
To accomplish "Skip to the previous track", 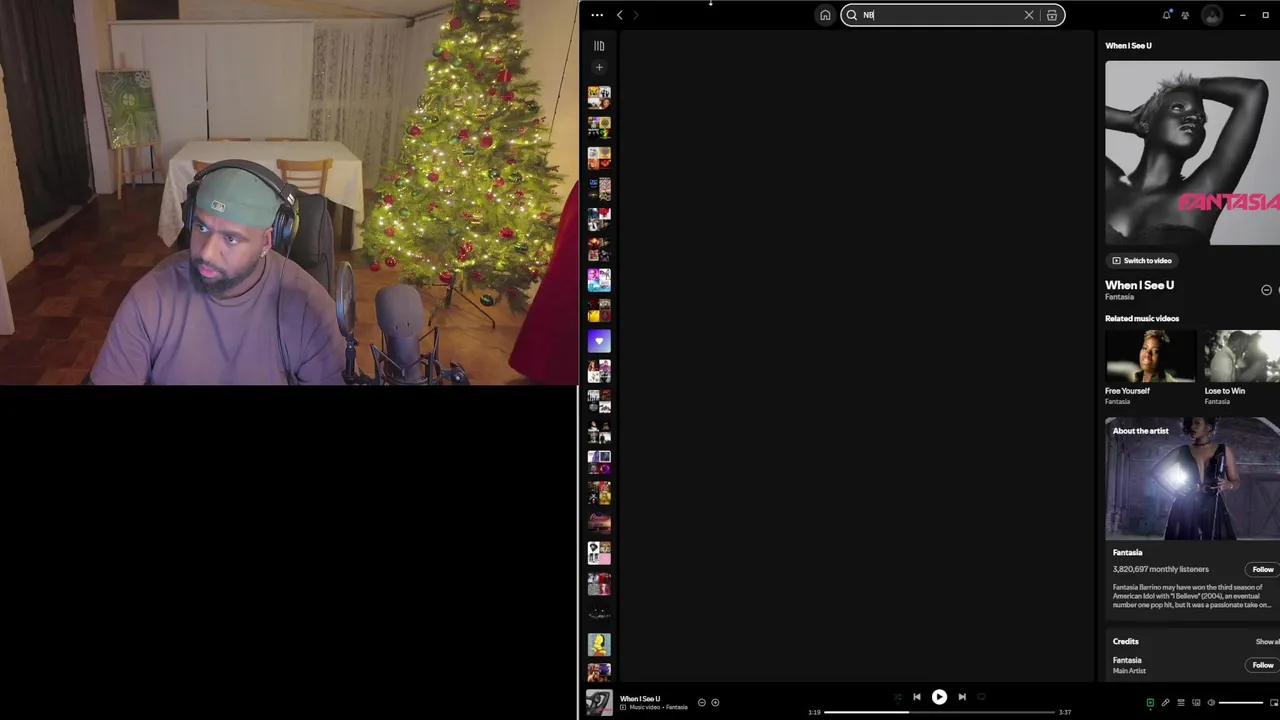I will tap(917, 697).
